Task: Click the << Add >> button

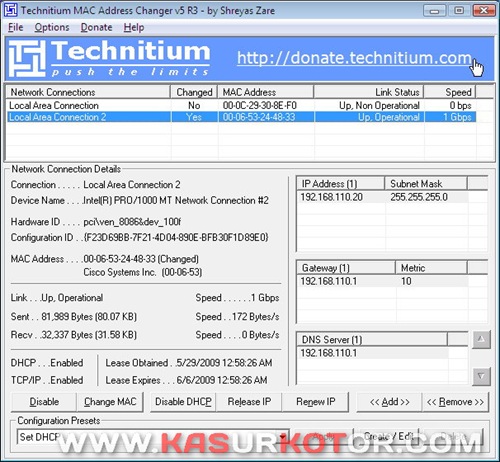Action: coord(389,402)
